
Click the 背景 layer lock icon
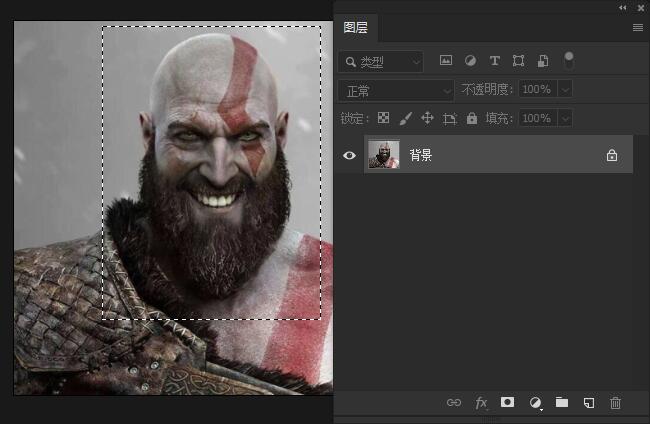[x=612, y=155]
